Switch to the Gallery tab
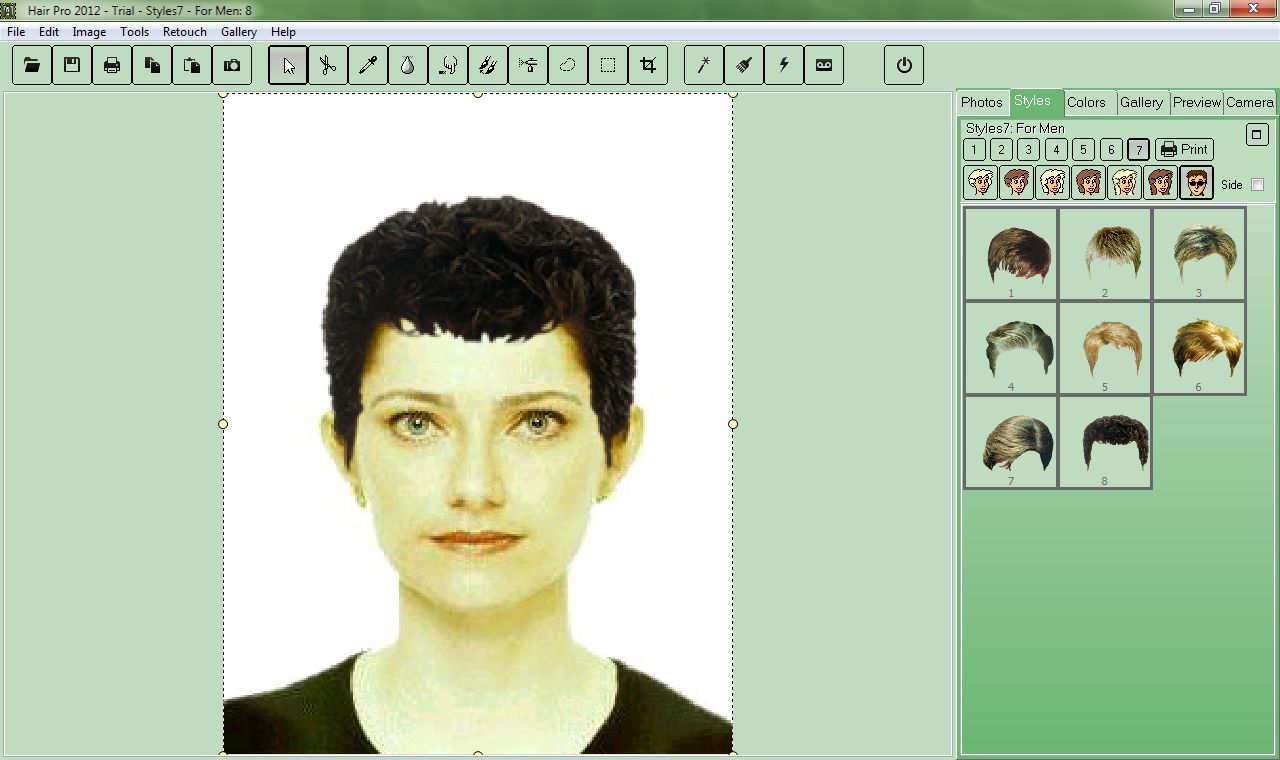The height and width of the screenshot is (760, 1280). click(x=1142, y=102)
